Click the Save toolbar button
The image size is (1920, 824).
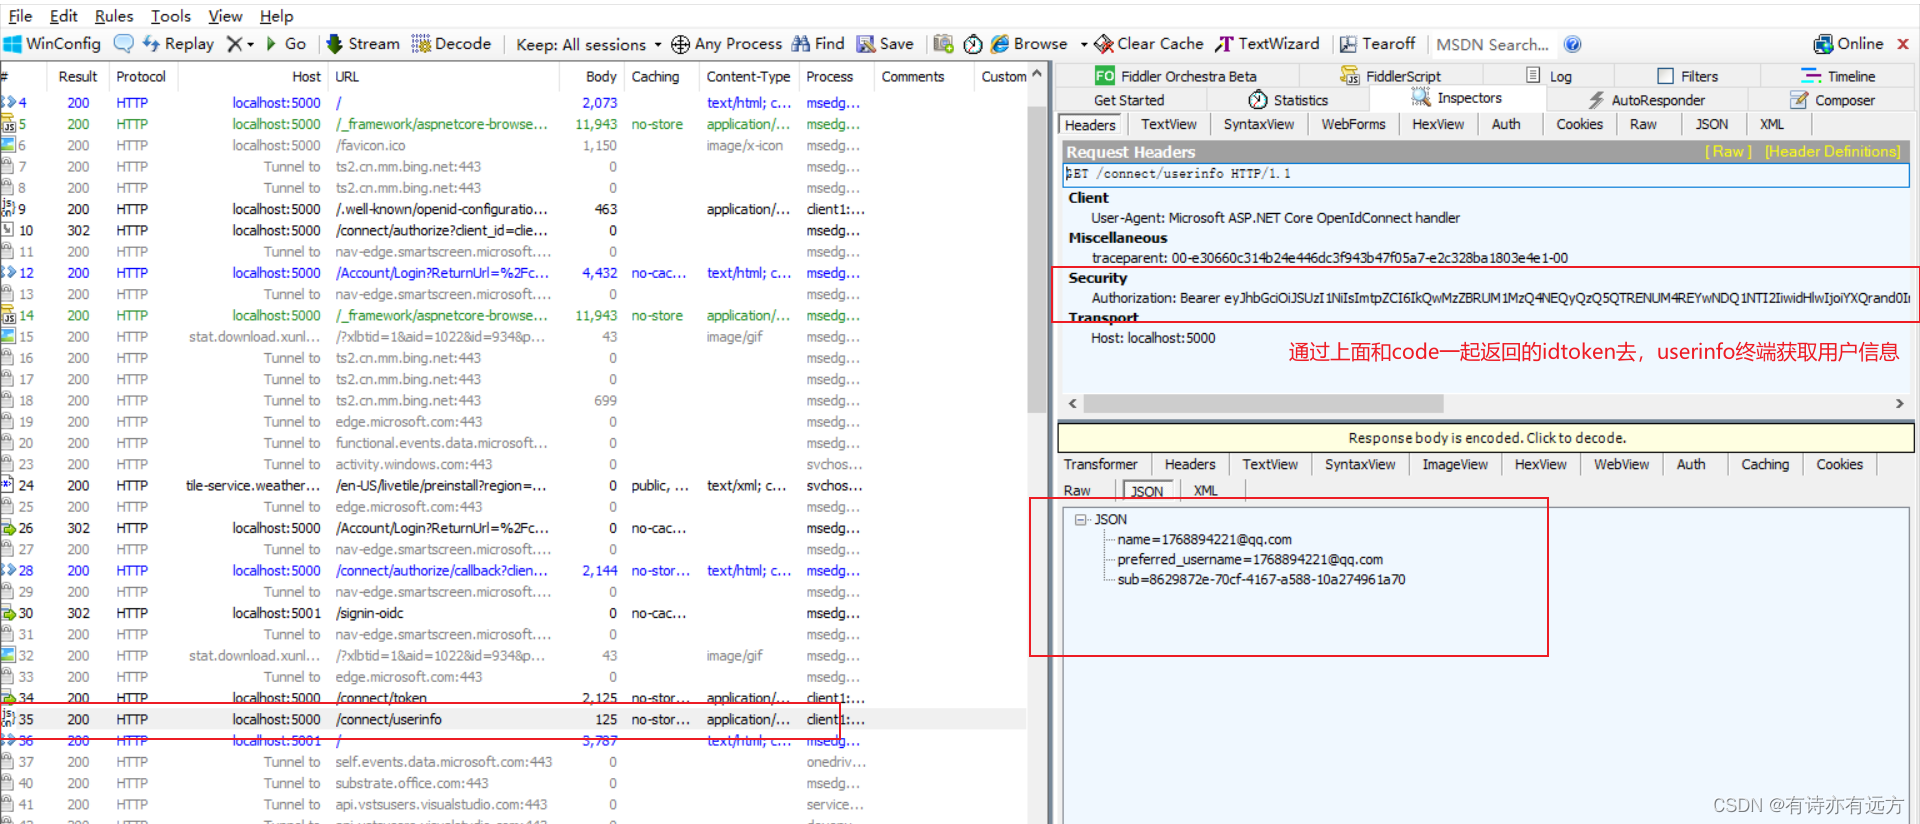(885, 44)
